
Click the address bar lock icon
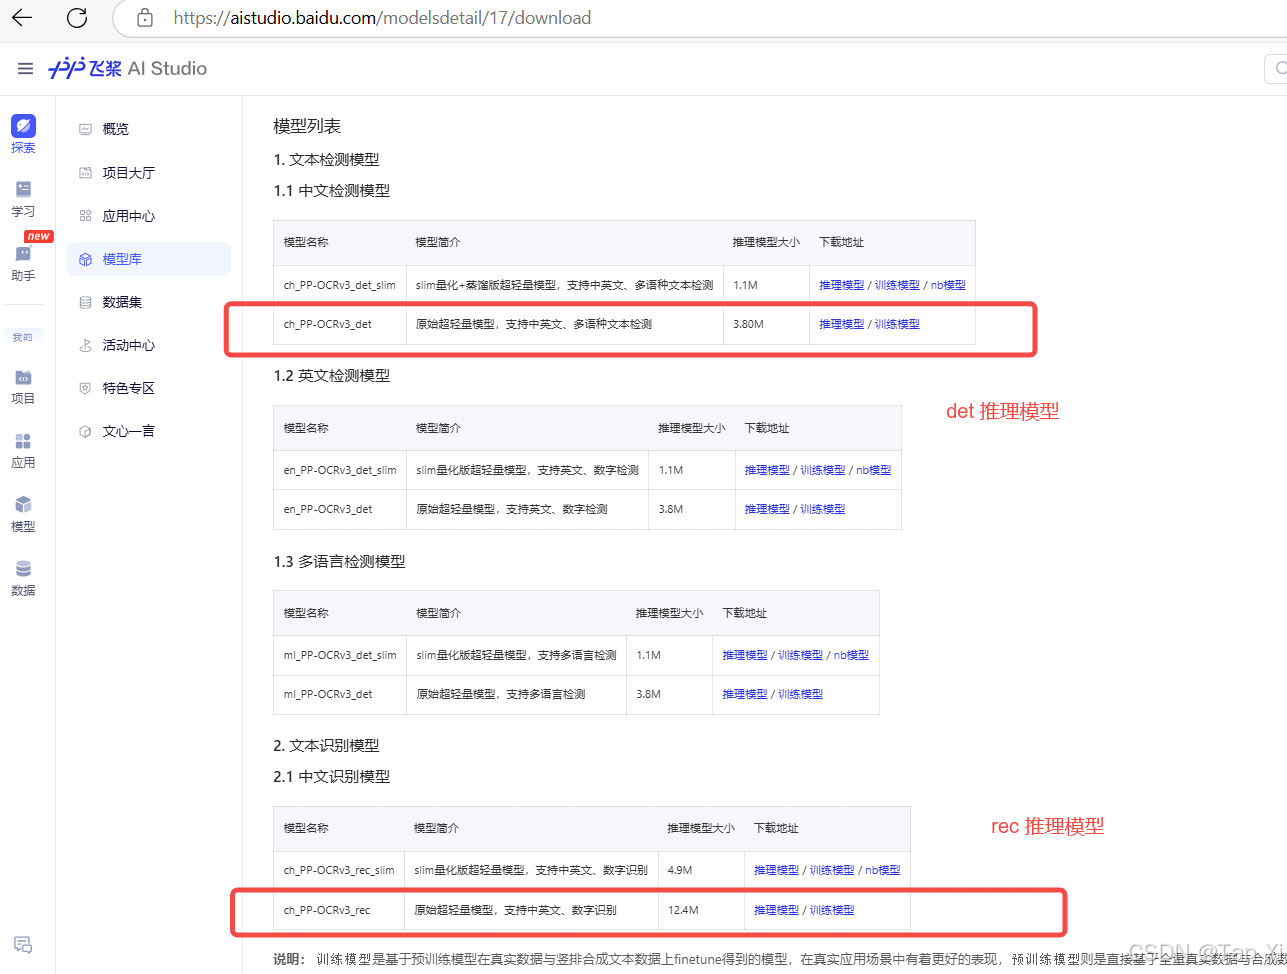click(145, 17)
